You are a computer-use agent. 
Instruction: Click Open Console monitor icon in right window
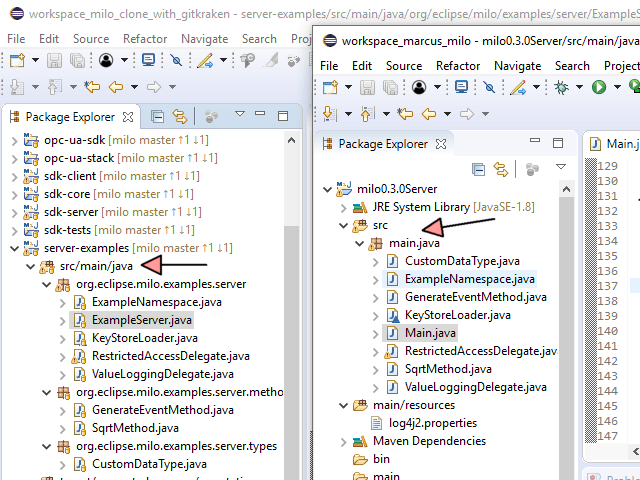pos(462,87)
